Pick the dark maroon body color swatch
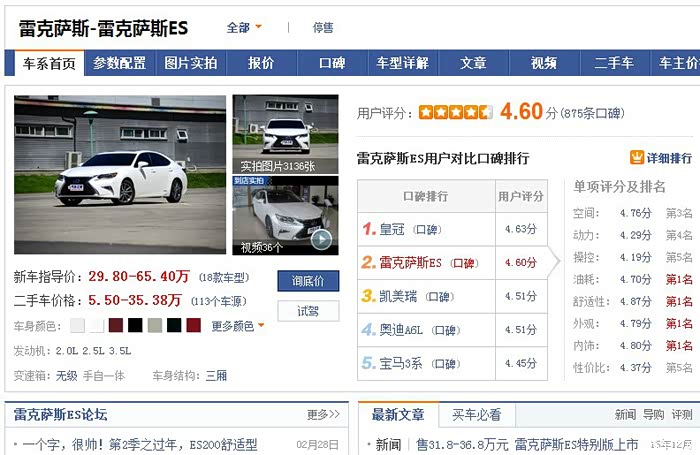700x455 pixels. coord(116,326)
